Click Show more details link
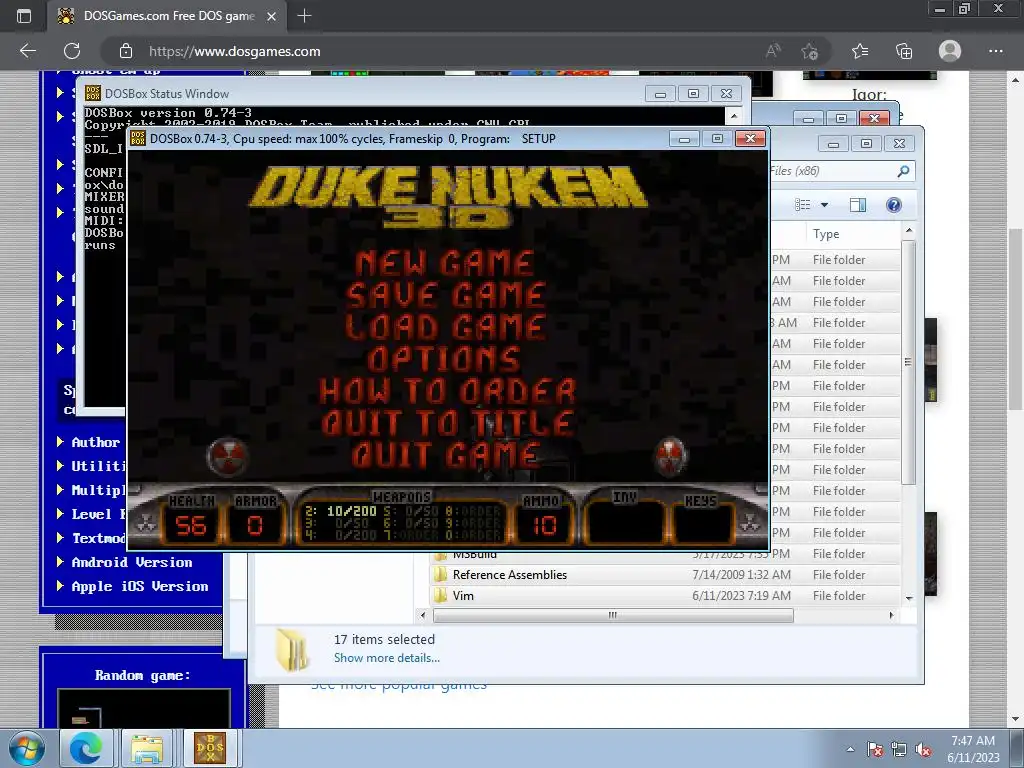Image resolution: width=1024 pixels, height=768 pixels. pyautogui.click(x=387, y=658)
